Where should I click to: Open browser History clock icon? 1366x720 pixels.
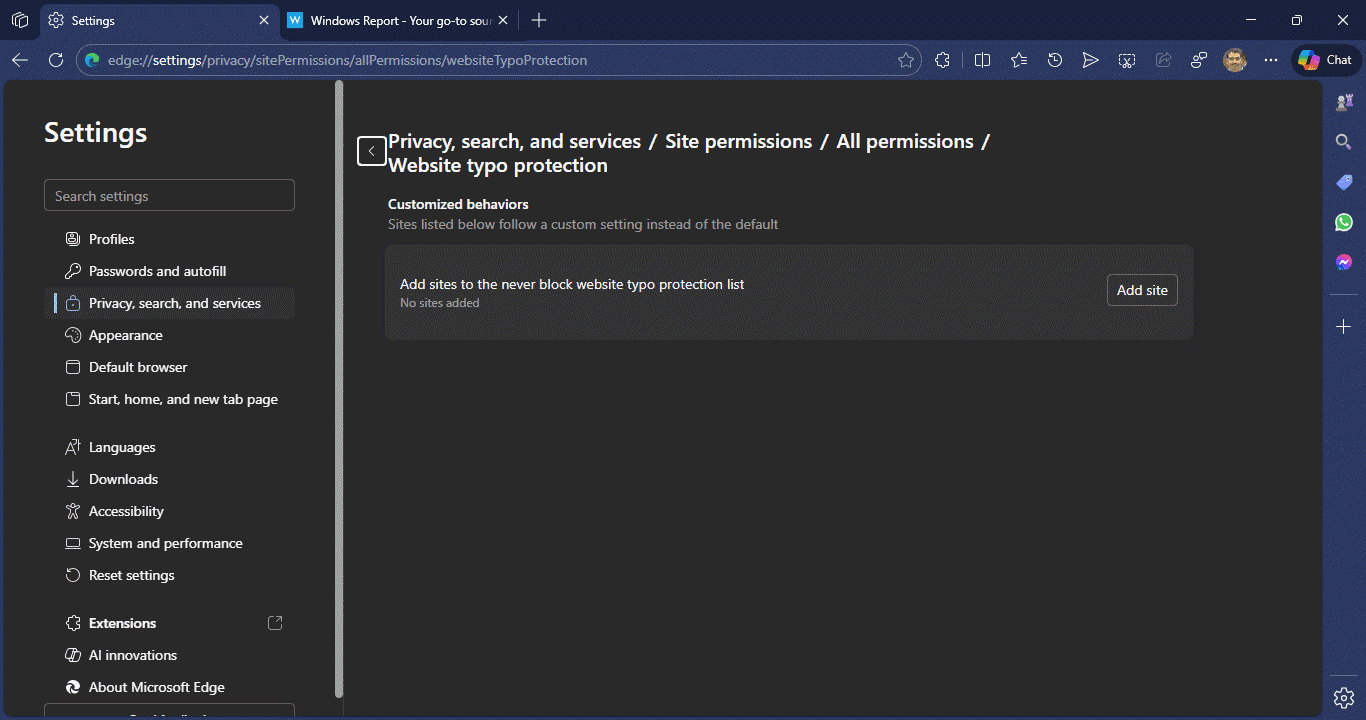(x=1055, y=60)
